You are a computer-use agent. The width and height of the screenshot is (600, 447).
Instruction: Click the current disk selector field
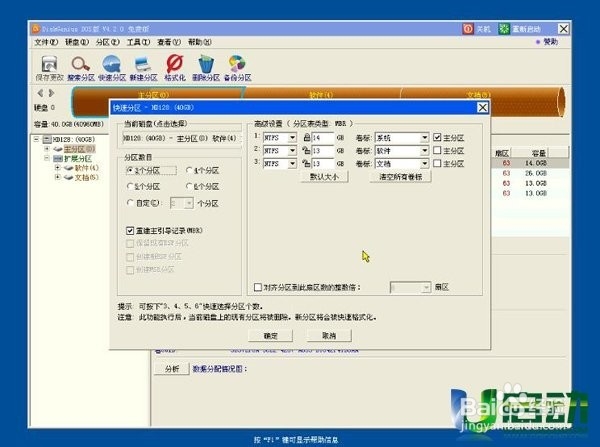pyautogui.click(x=182, y=138)
